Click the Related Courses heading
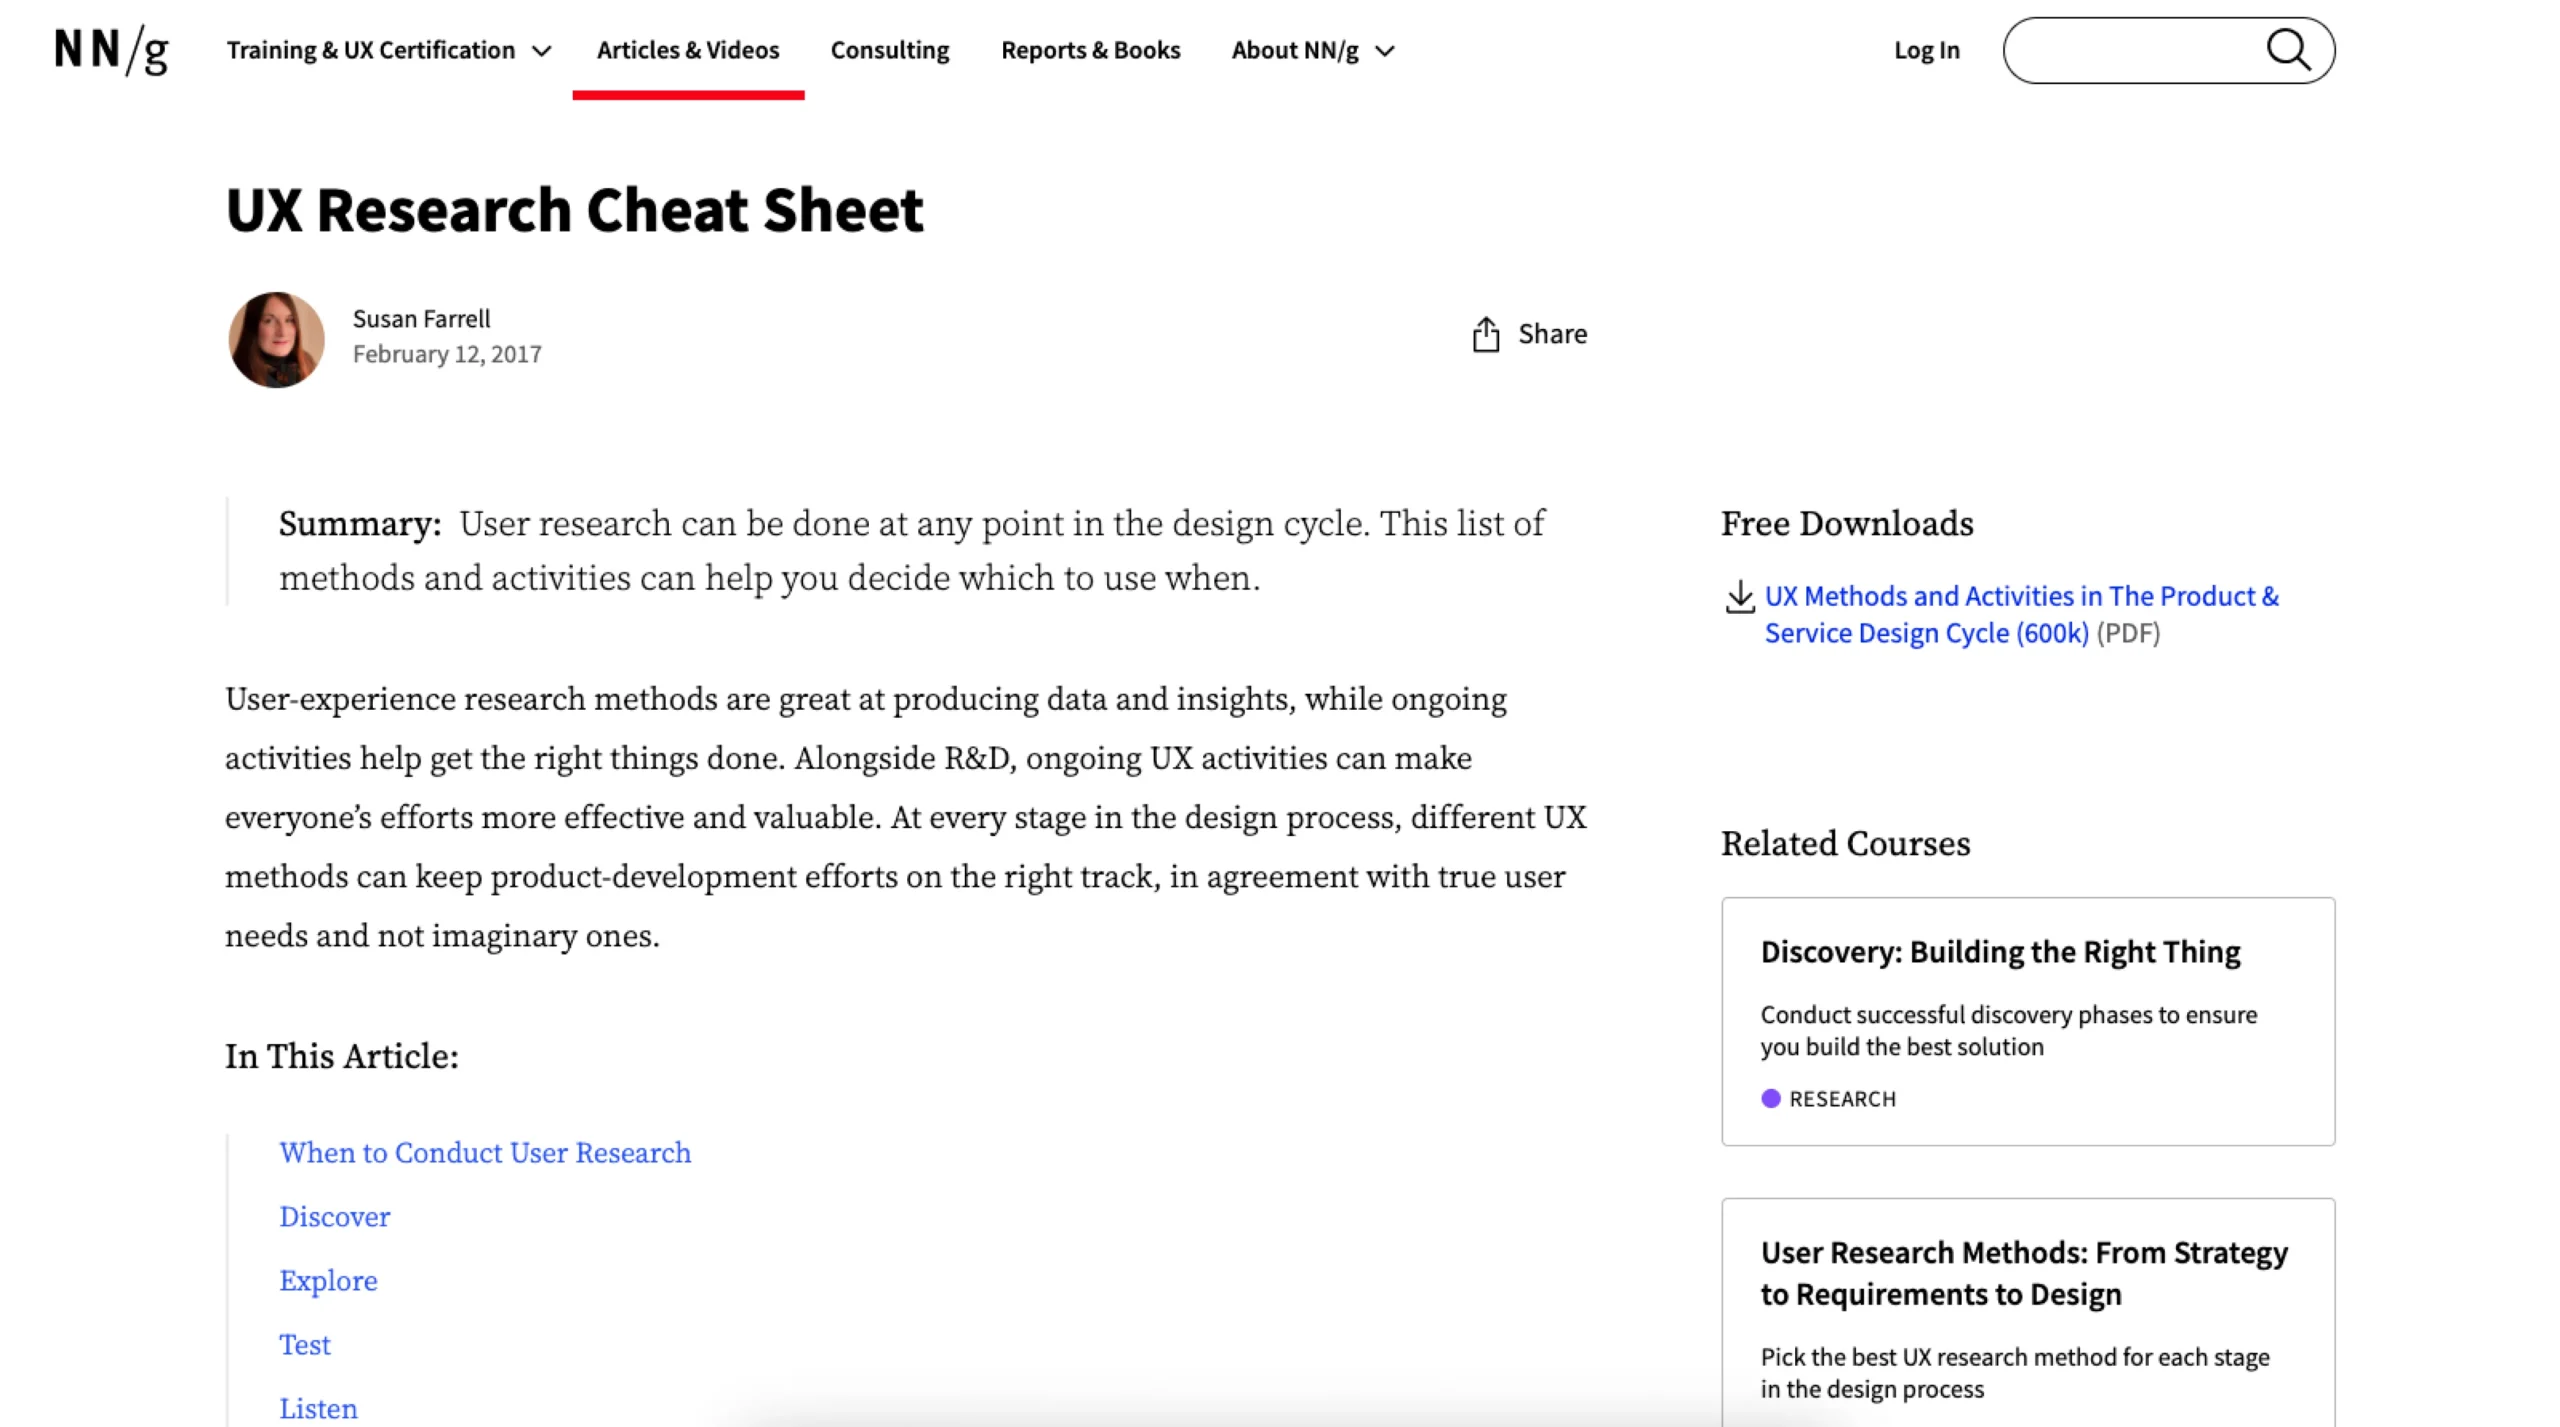The height and width of the screenshot is (1427, 2560). click(1845, 843)
